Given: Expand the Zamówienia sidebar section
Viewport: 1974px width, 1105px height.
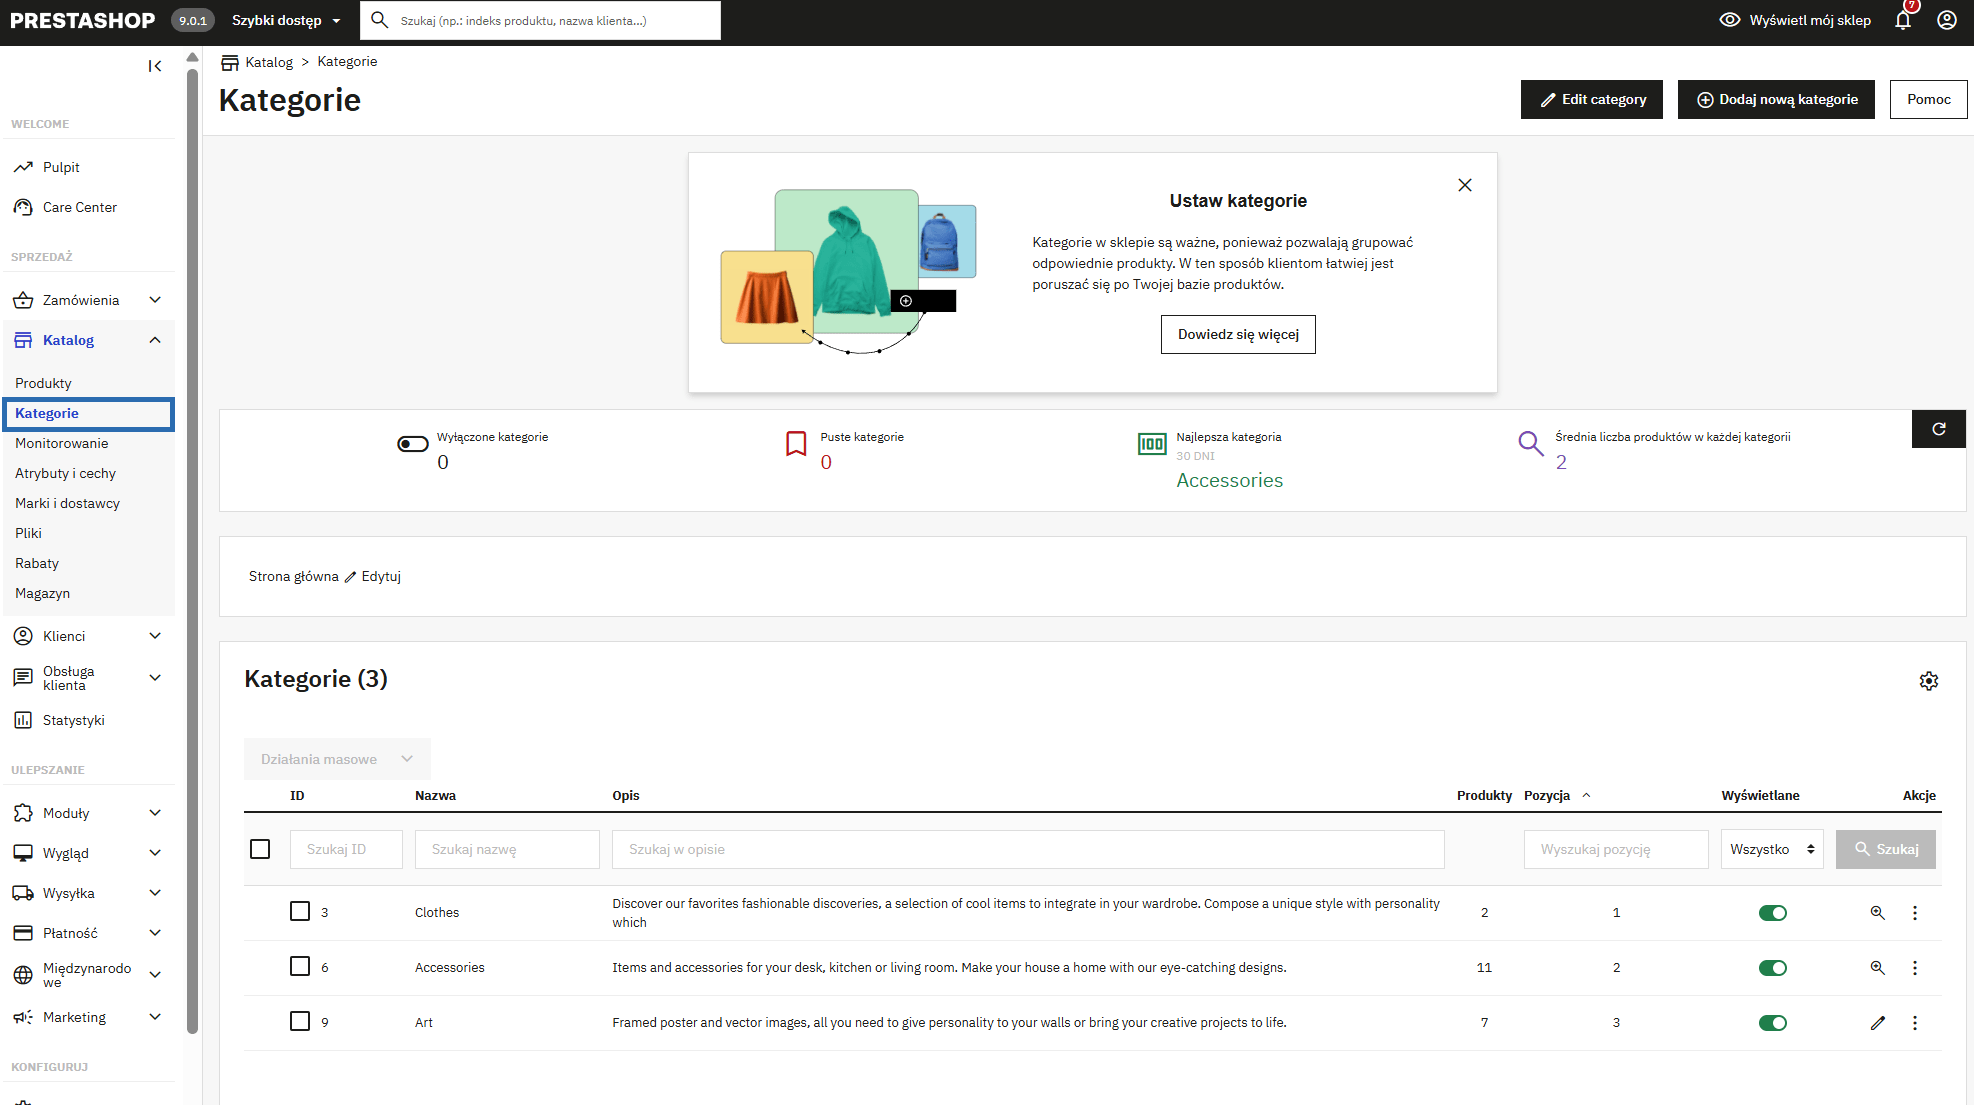Looking at the screenshot, I should coord(80,299).
